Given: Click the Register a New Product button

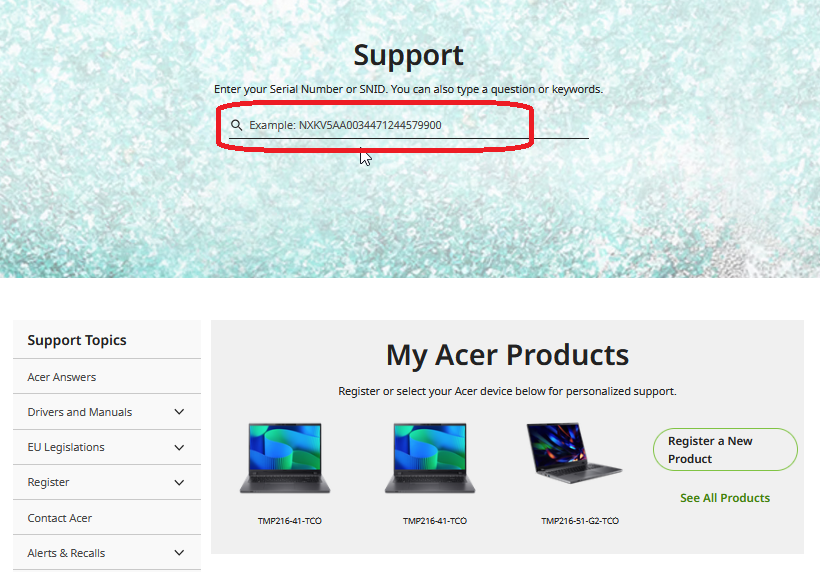Looking at the screenshot, I should pos(725,450).
